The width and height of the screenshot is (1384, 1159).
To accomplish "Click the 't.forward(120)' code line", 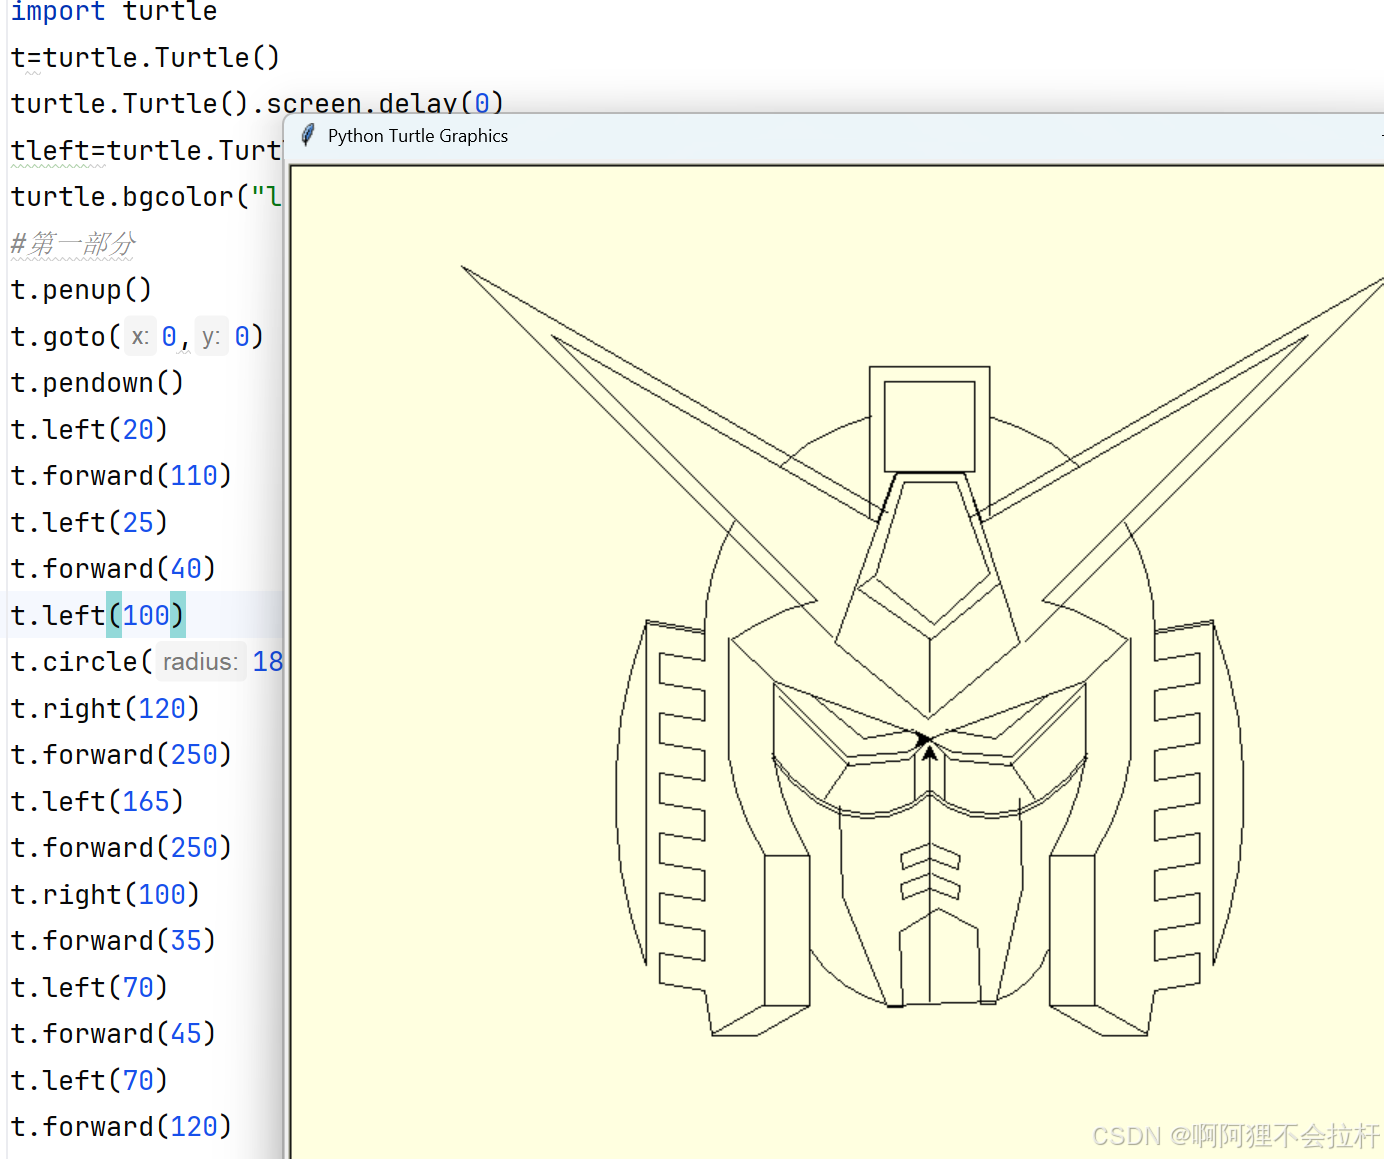I will (x=121, y=1127).
